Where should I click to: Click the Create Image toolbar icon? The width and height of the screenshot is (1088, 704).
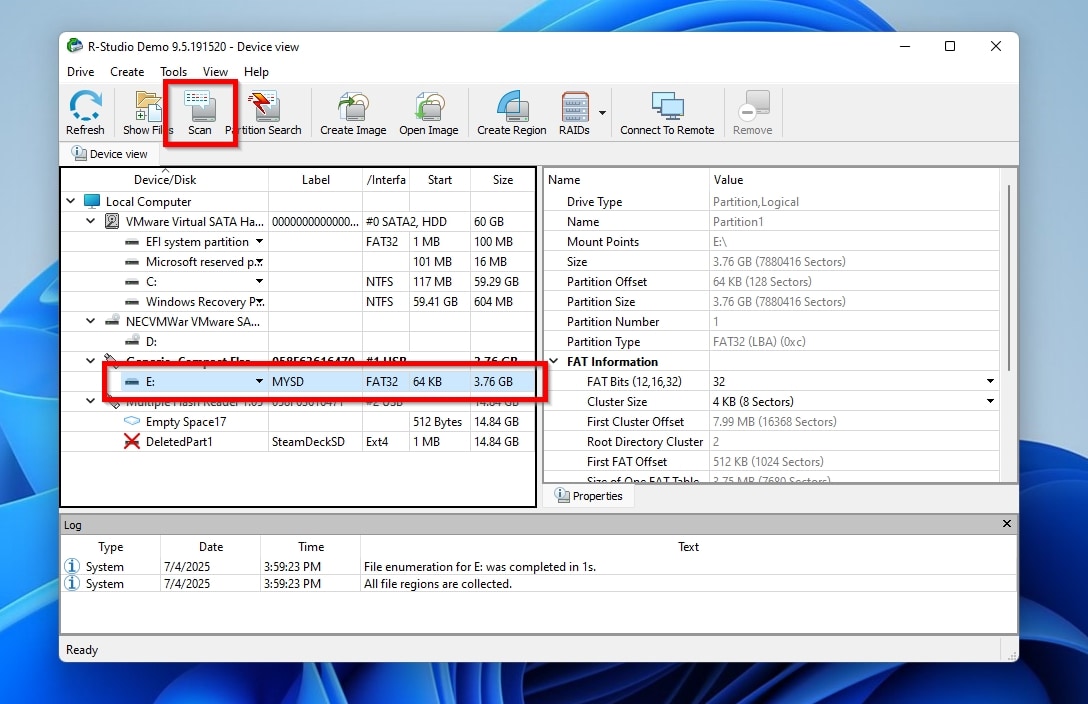pyautogui.click(x=353, y=112)
